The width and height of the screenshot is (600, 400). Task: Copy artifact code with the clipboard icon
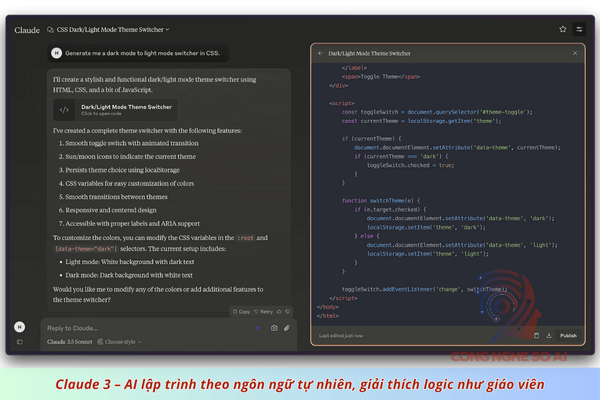536,336
